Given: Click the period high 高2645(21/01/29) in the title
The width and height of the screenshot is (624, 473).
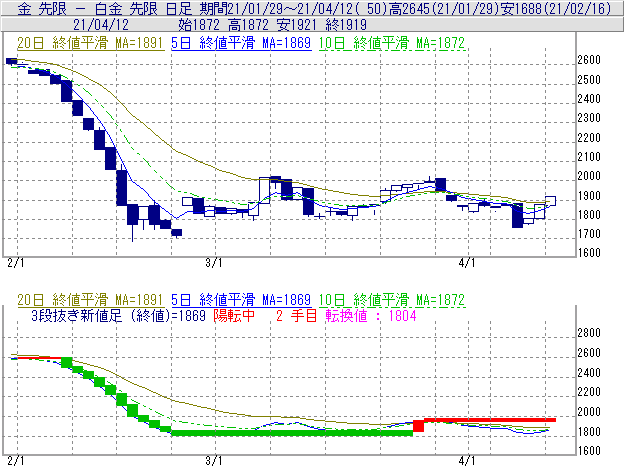Looking at the screenshot, I should point(444,8).
